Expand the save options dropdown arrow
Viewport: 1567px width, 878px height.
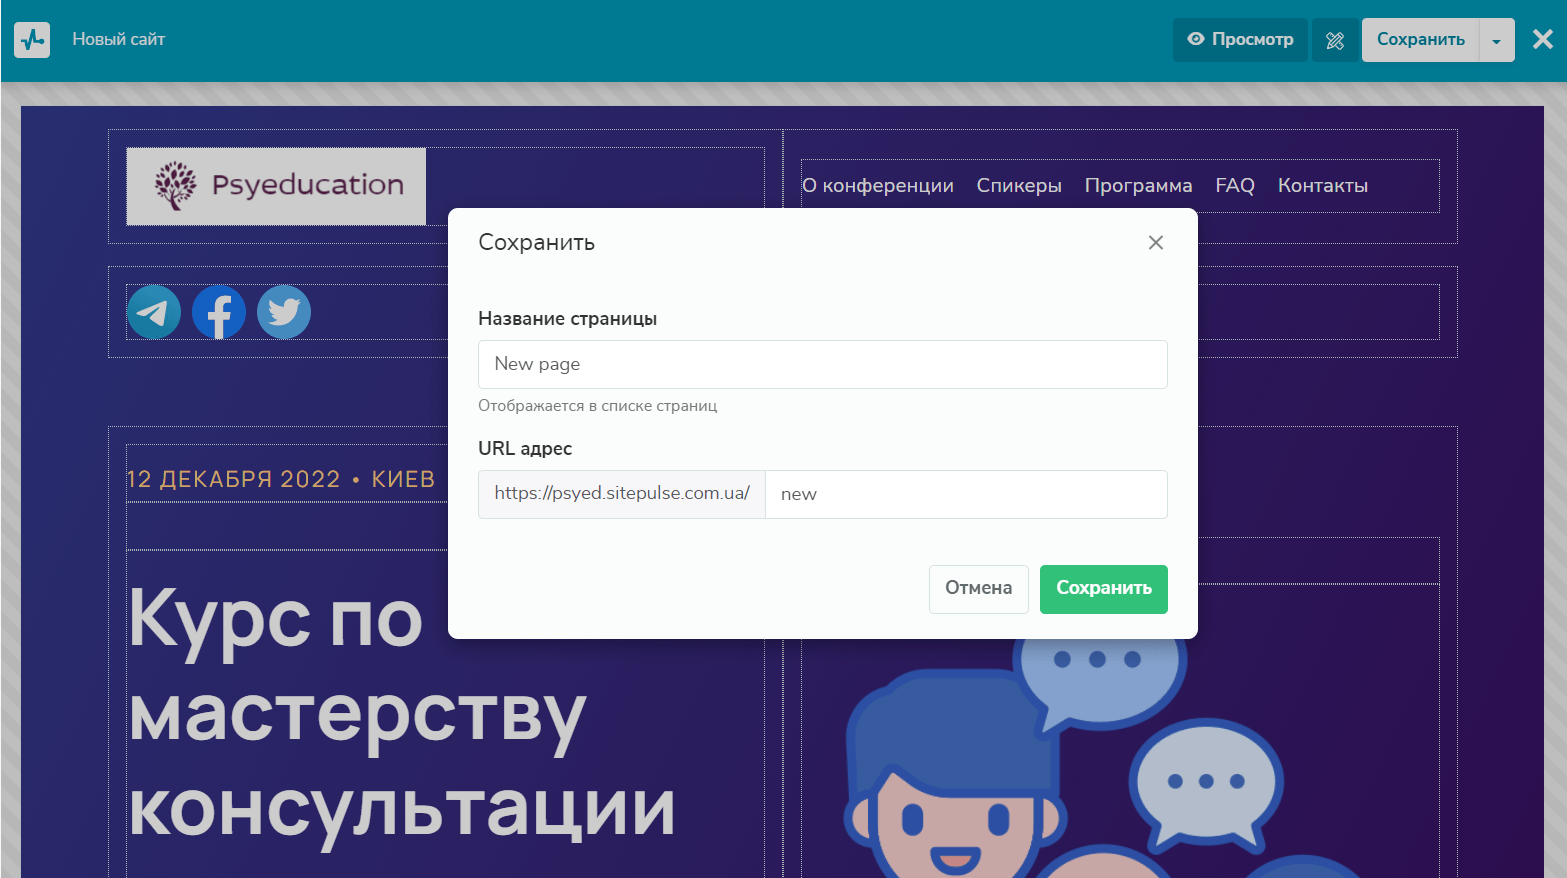point(1497,40)
